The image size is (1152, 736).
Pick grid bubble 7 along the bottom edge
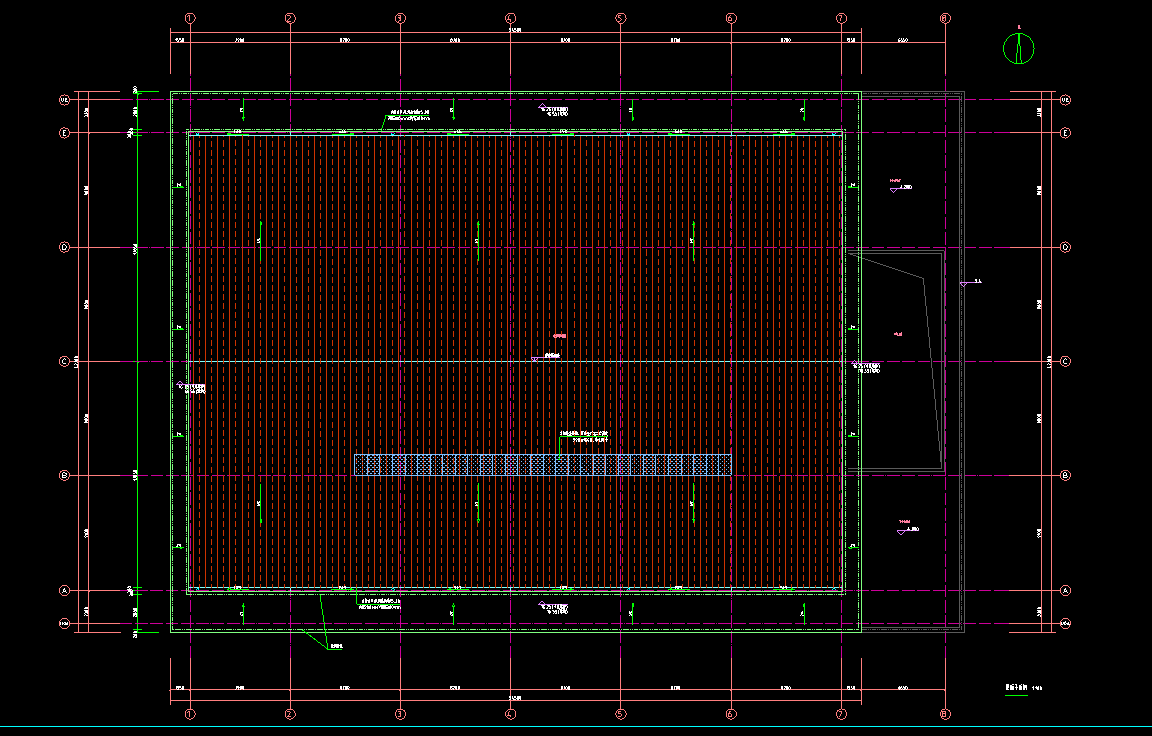pos(841,714)
